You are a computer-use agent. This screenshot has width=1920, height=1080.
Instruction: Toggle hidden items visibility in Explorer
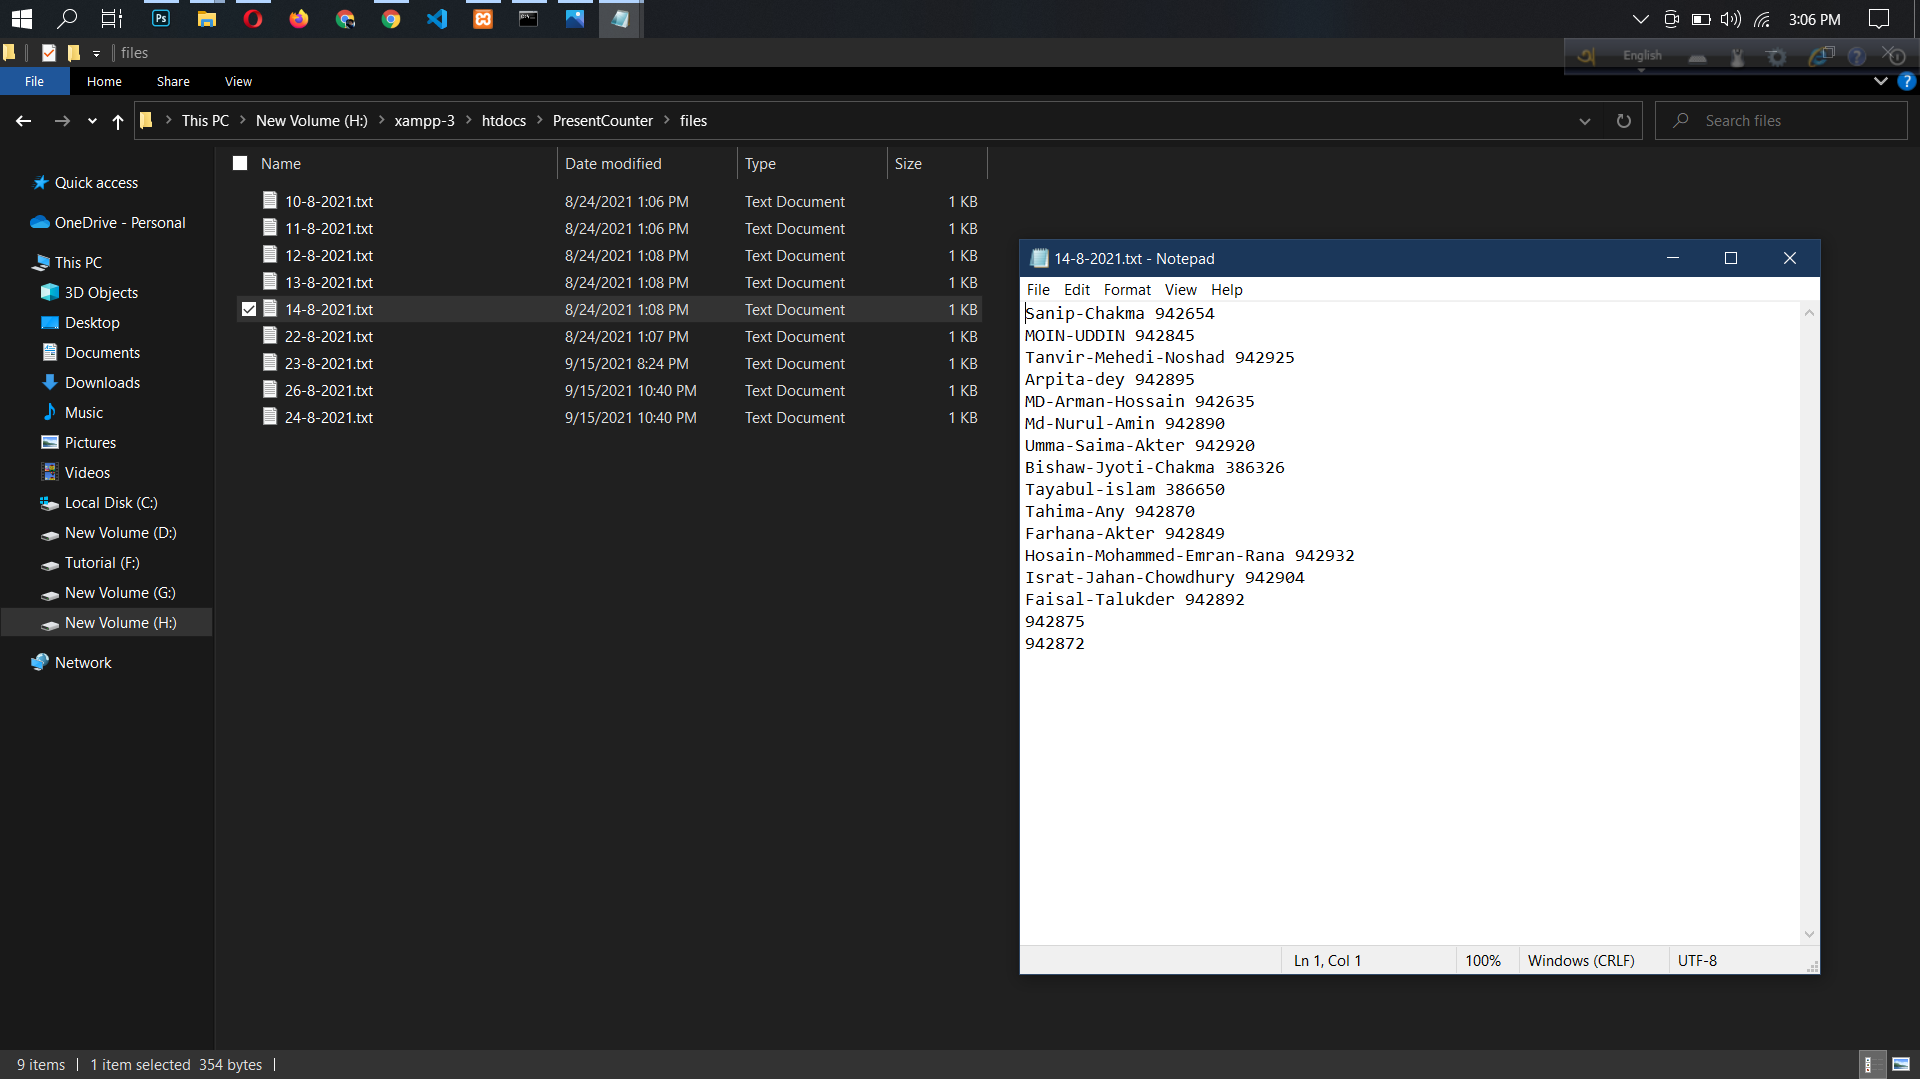(x=237, y=80)
